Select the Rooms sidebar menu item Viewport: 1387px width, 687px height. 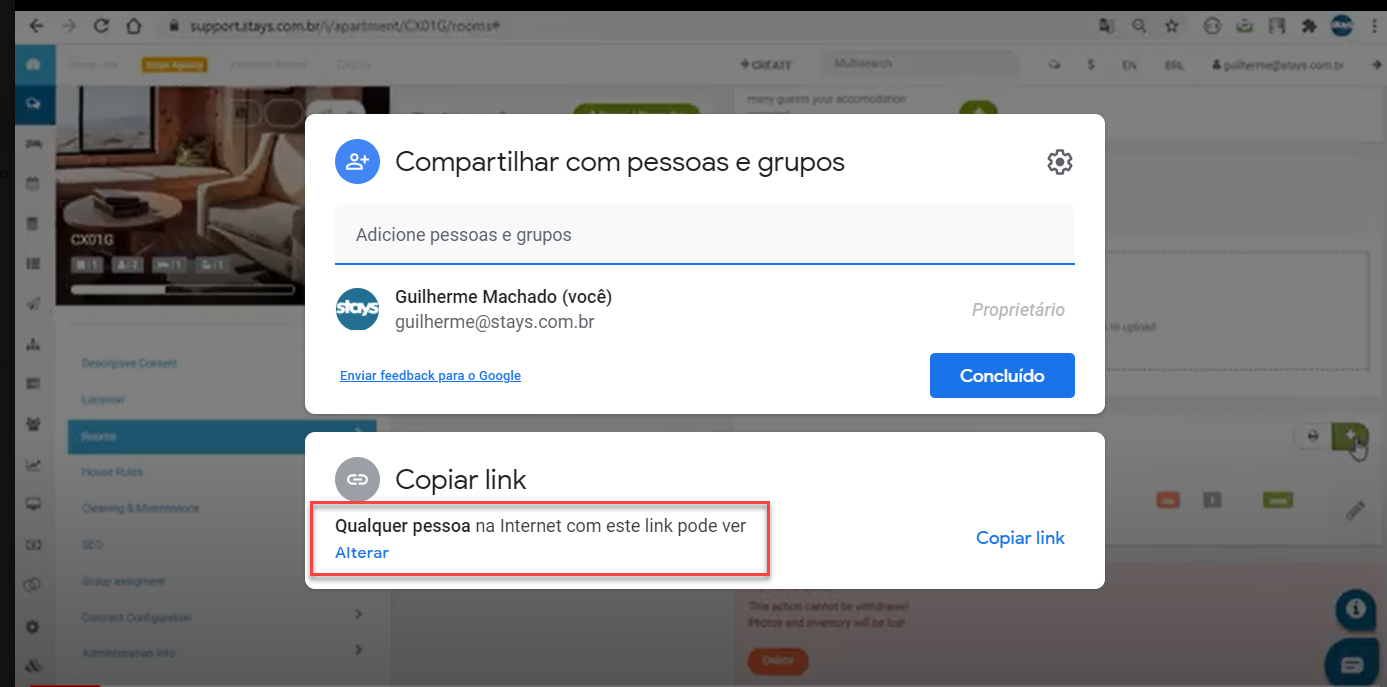tap(222, 436)
